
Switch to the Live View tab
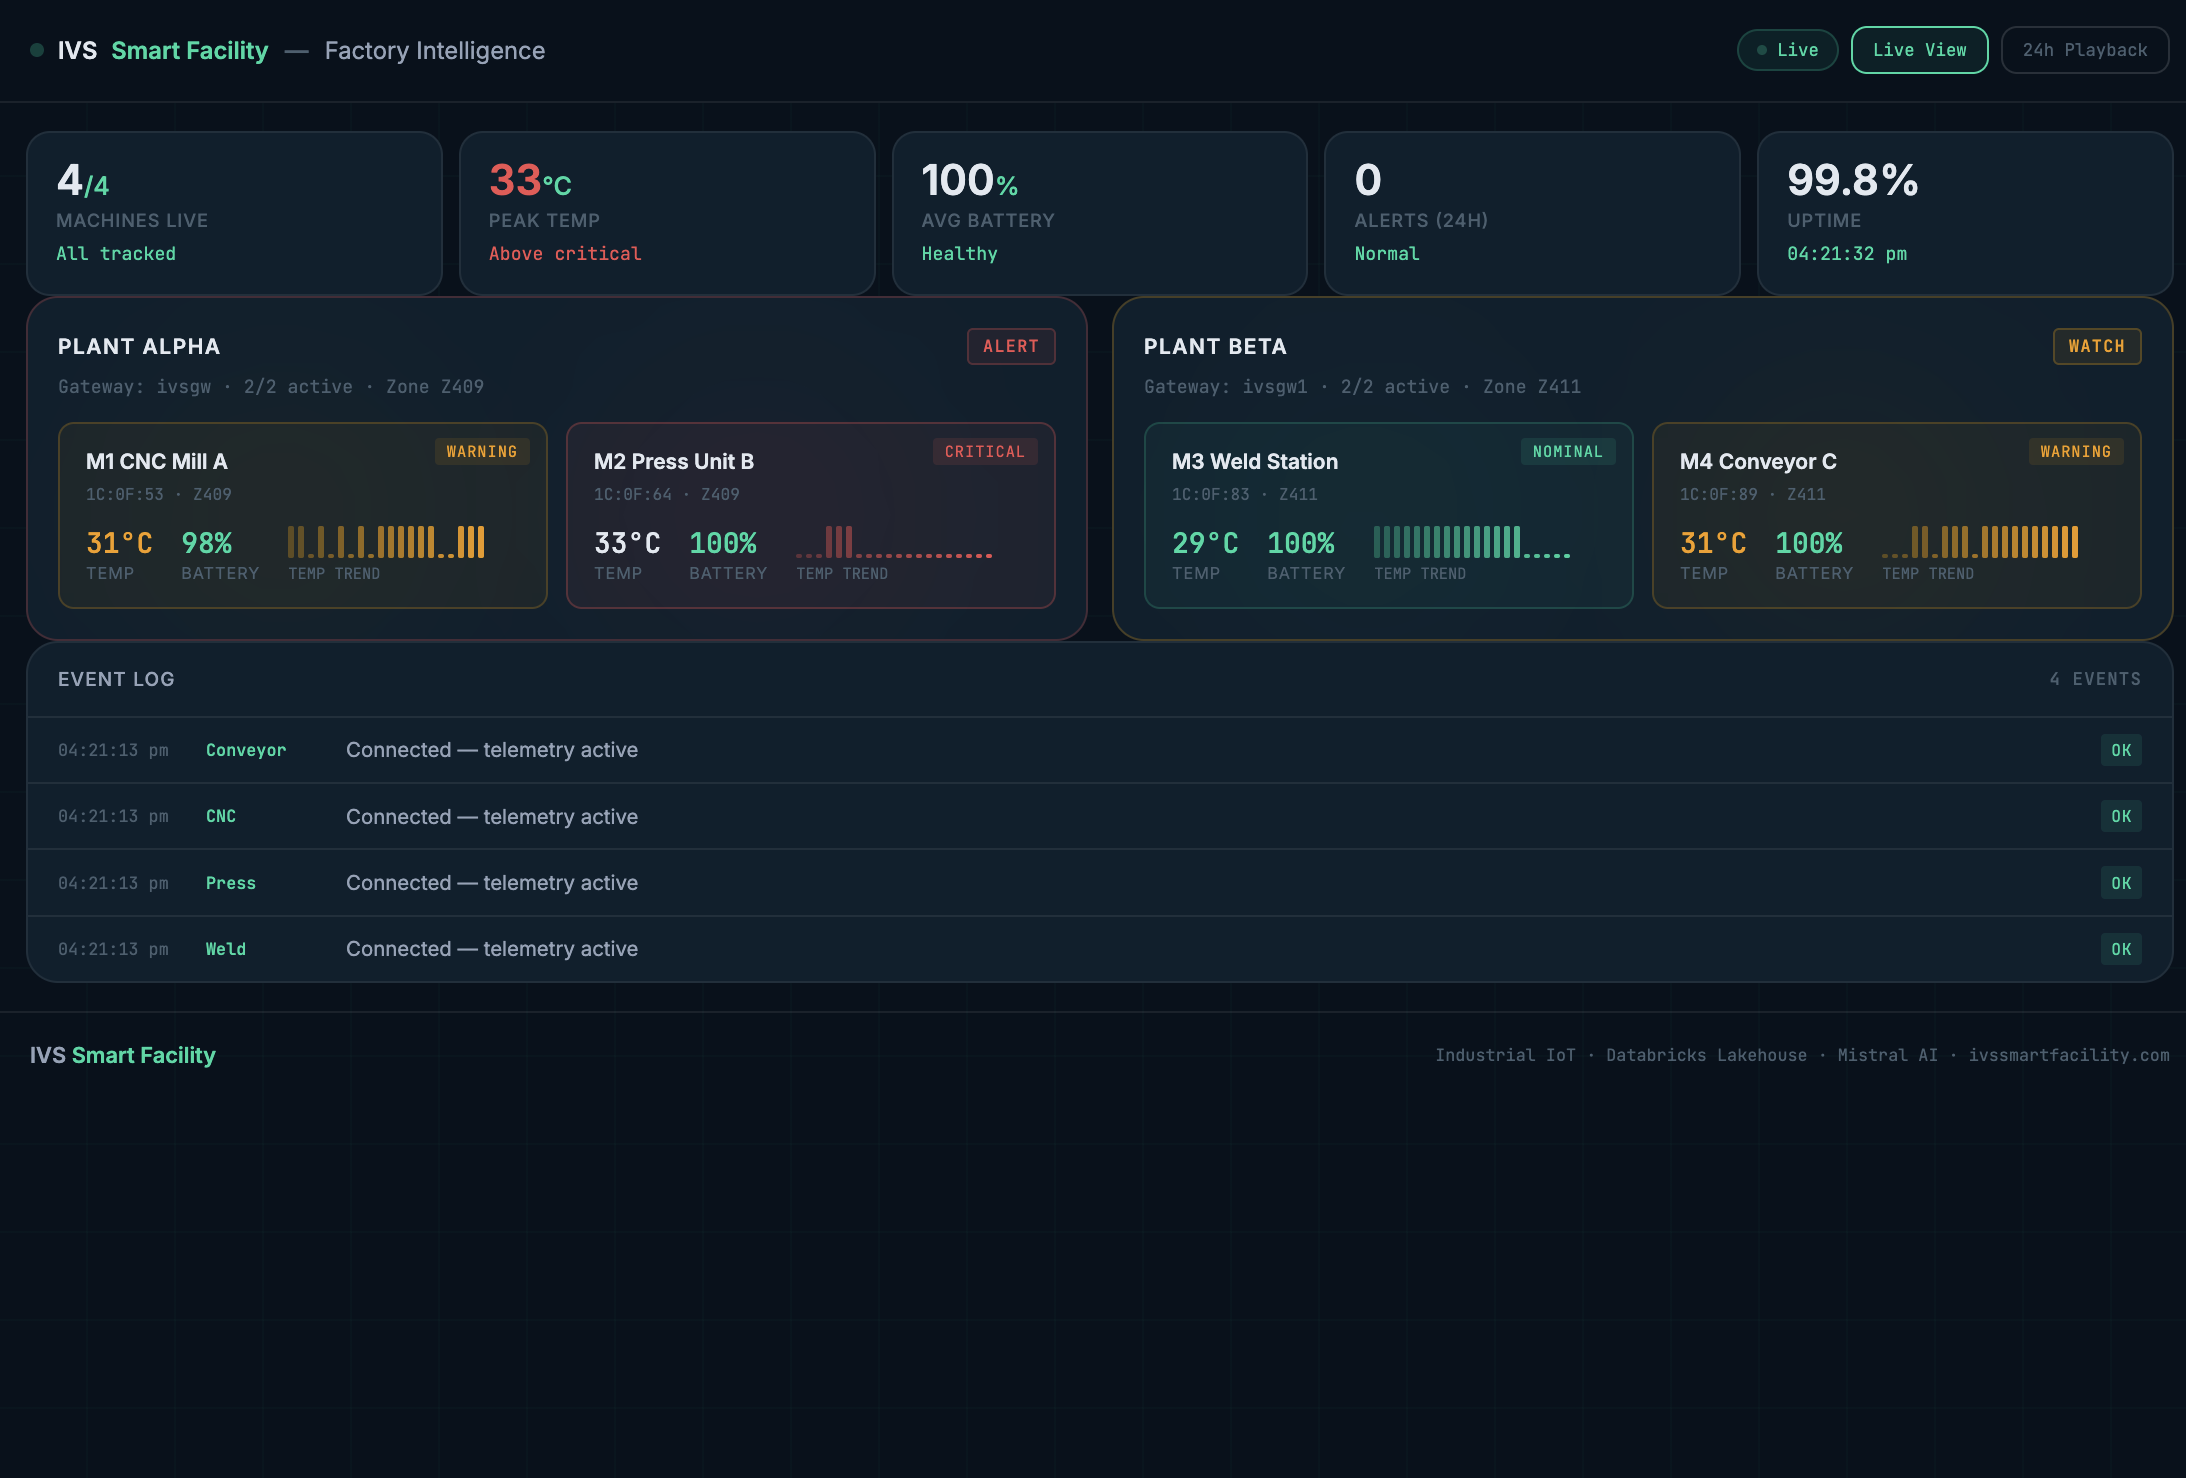click(1919, 50)
